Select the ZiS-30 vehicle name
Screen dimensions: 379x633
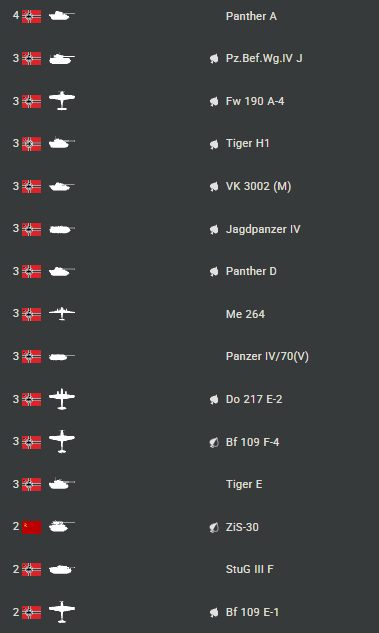[242, 527]
